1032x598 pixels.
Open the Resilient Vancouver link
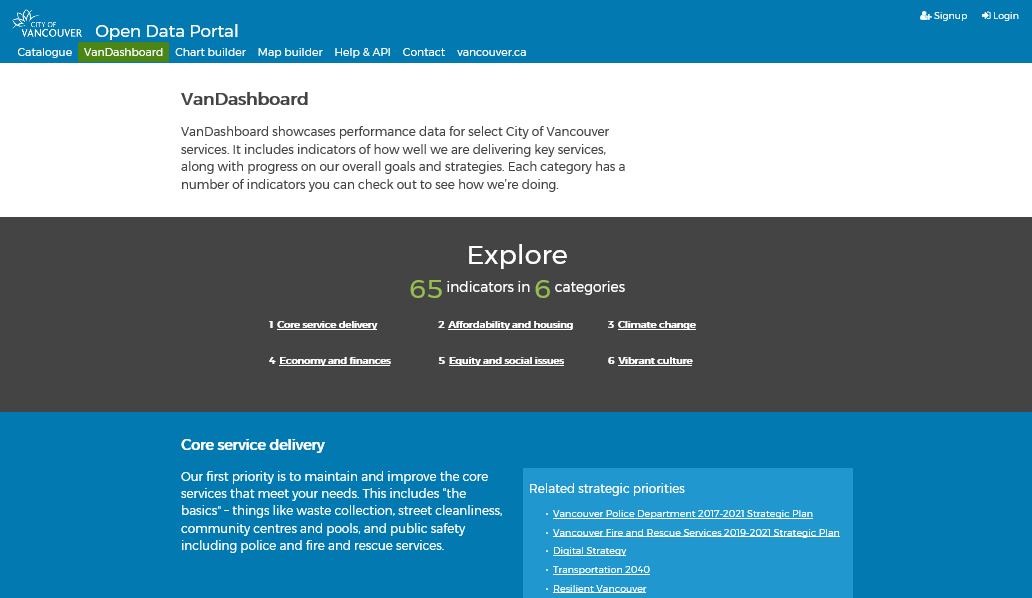(599, 588)
